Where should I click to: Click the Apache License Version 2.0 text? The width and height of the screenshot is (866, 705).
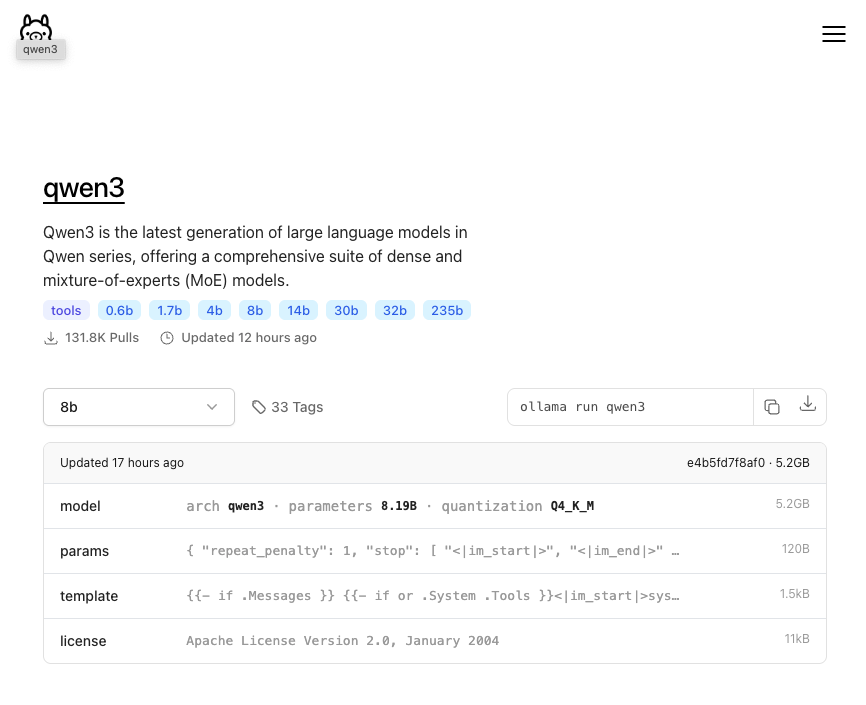[342, 641]
